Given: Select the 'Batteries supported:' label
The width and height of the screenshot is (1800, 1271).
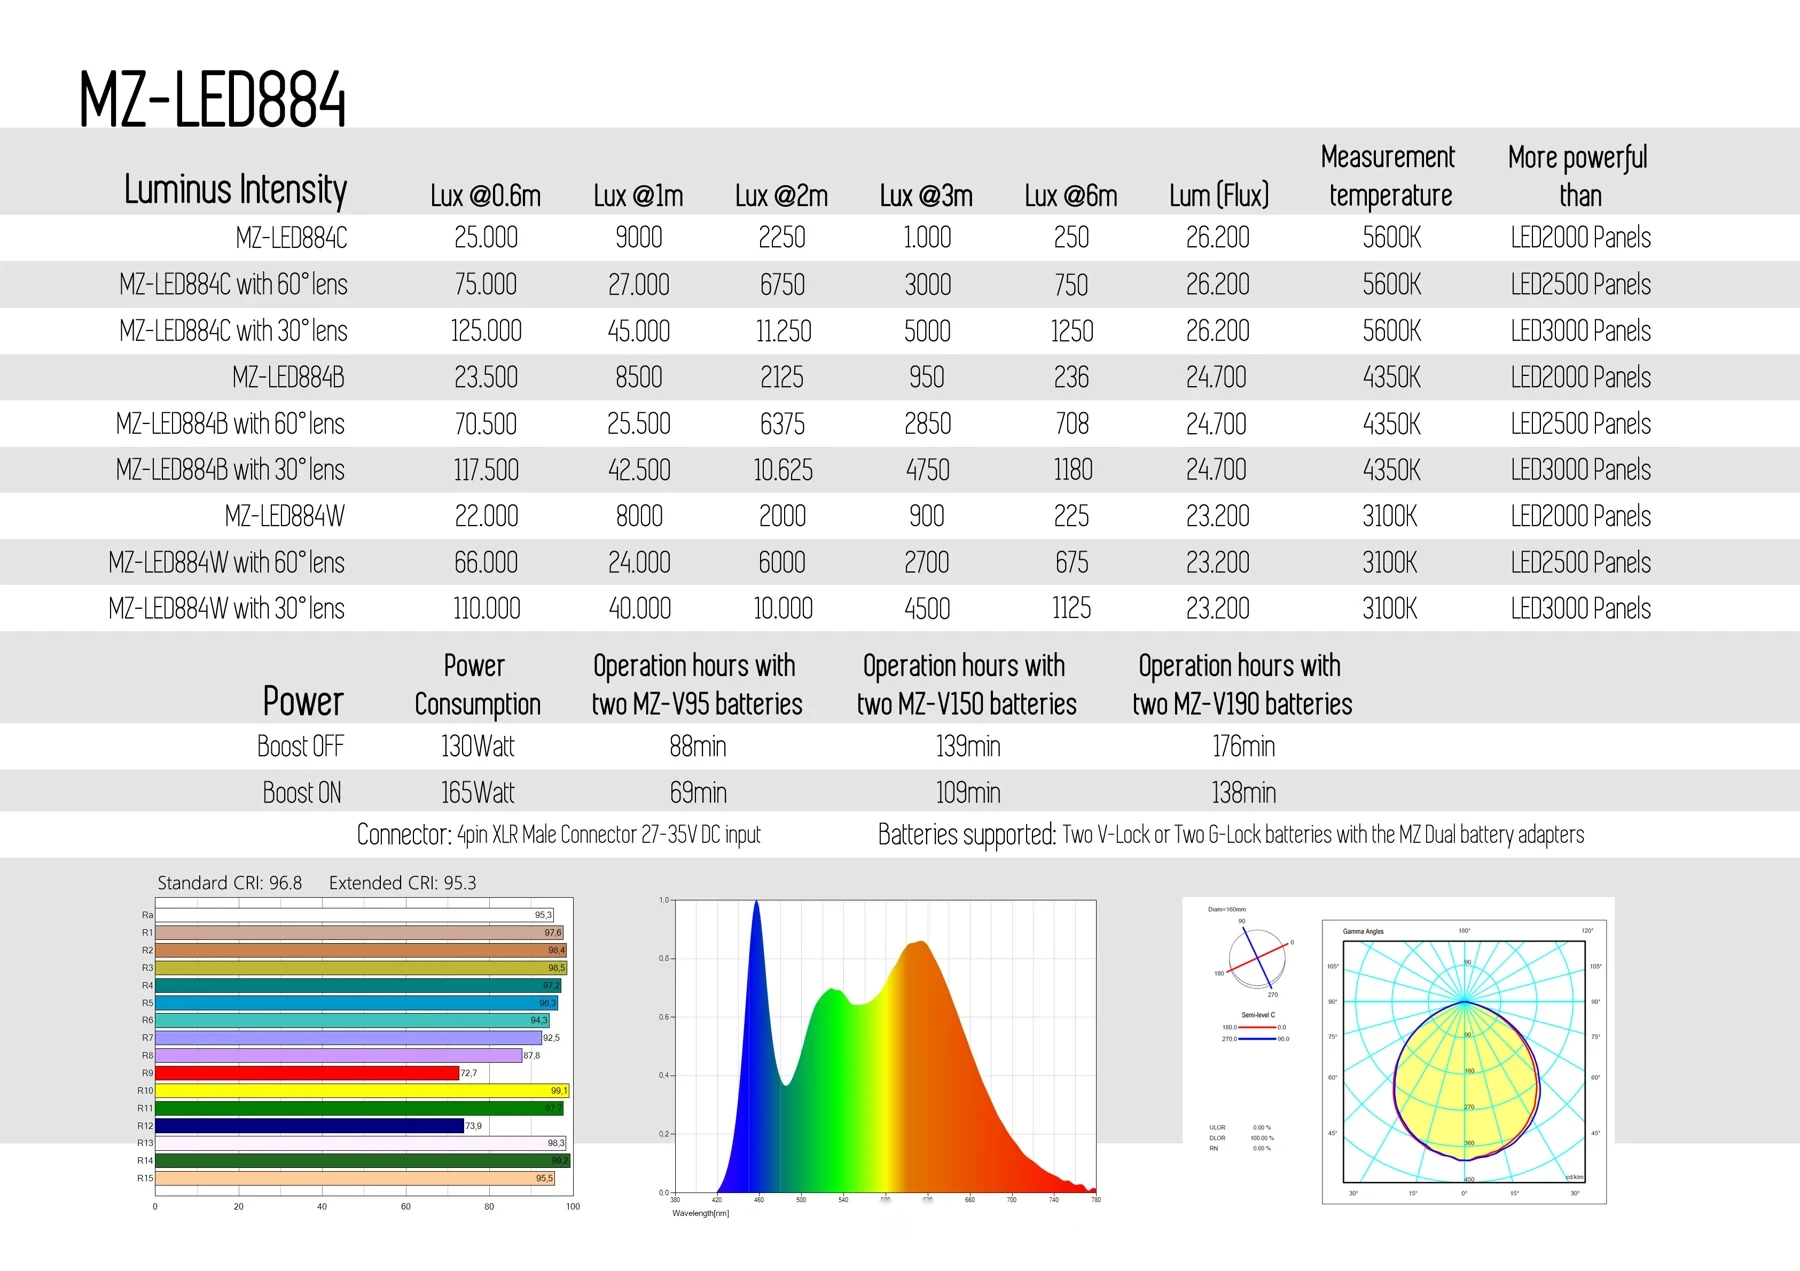Looking at the screenshot, I should point(966,834).
